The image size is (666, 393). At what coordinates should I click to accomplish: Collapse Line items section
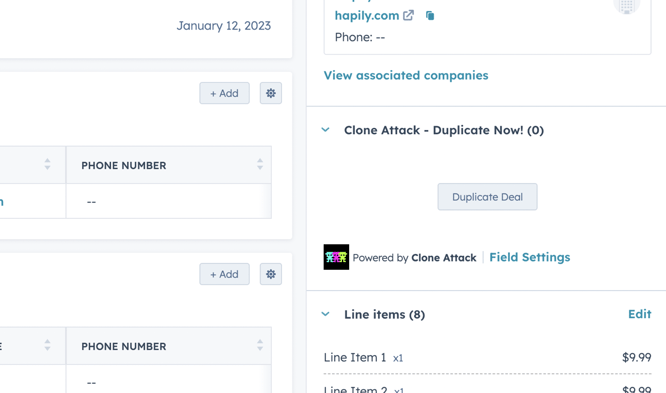(325, 314)
